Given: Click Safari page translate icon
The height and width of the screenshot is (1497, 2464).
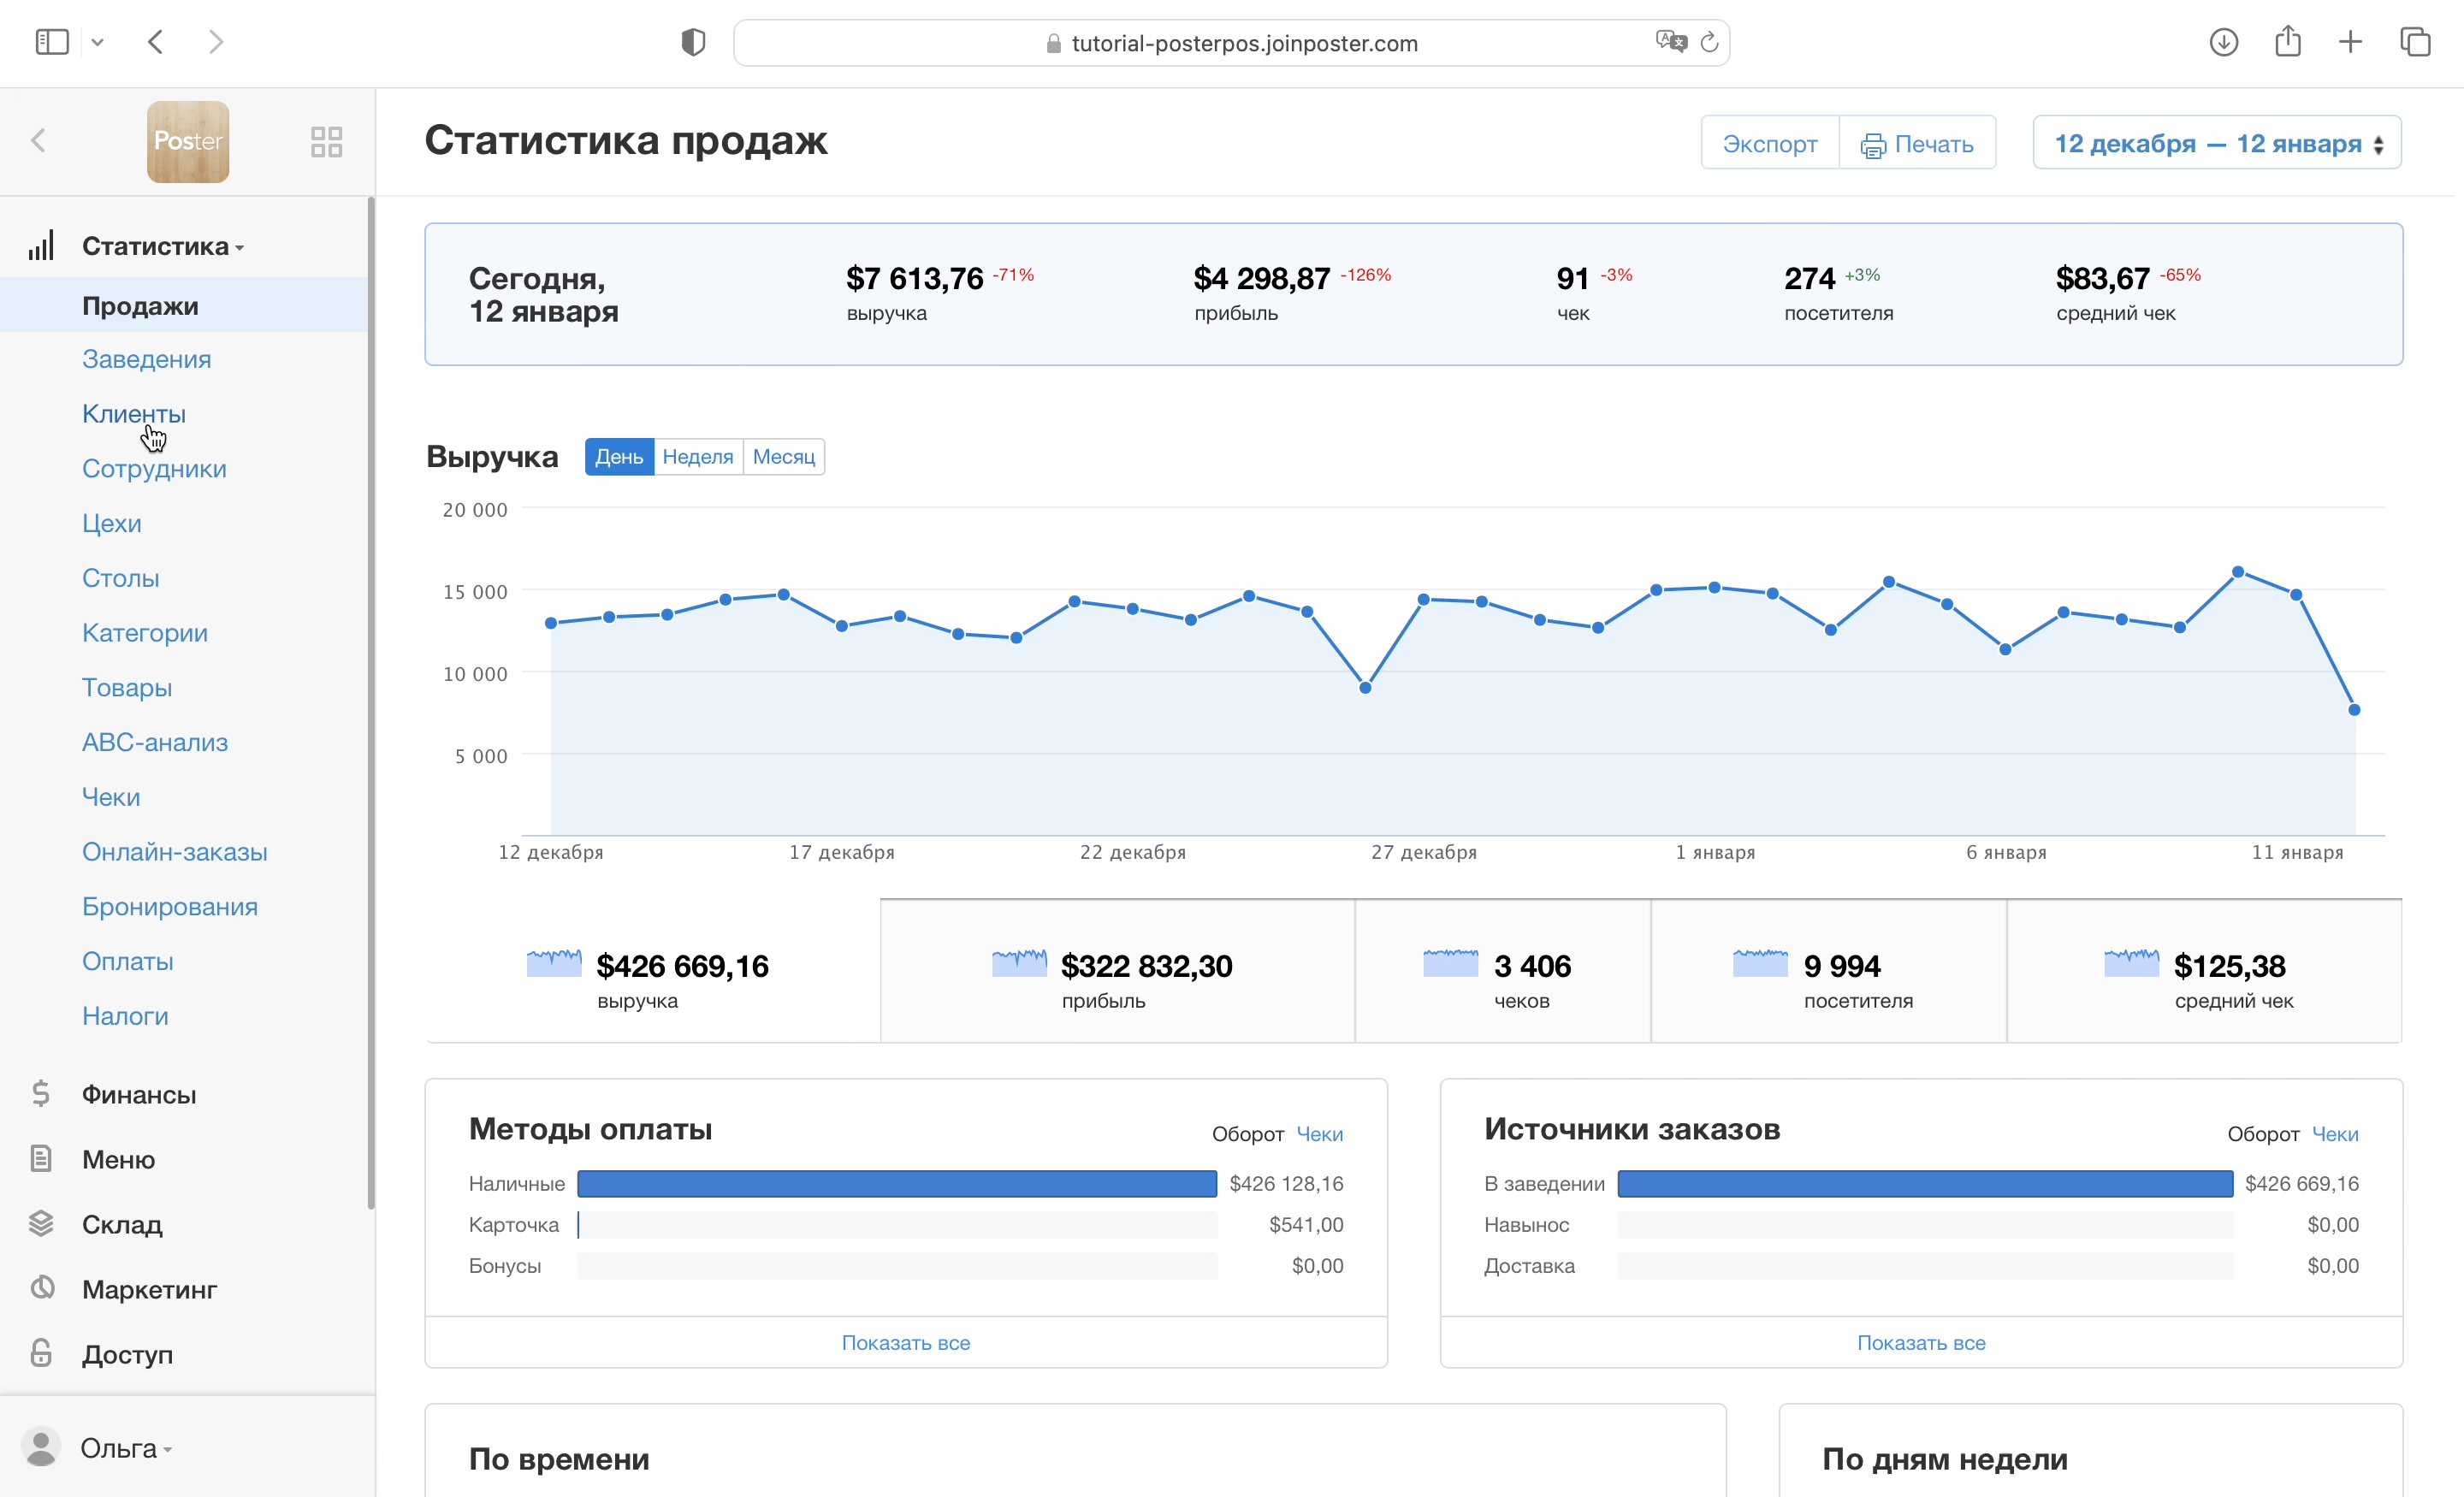Looking at the screenshot, I should (x=1669, y=42).
